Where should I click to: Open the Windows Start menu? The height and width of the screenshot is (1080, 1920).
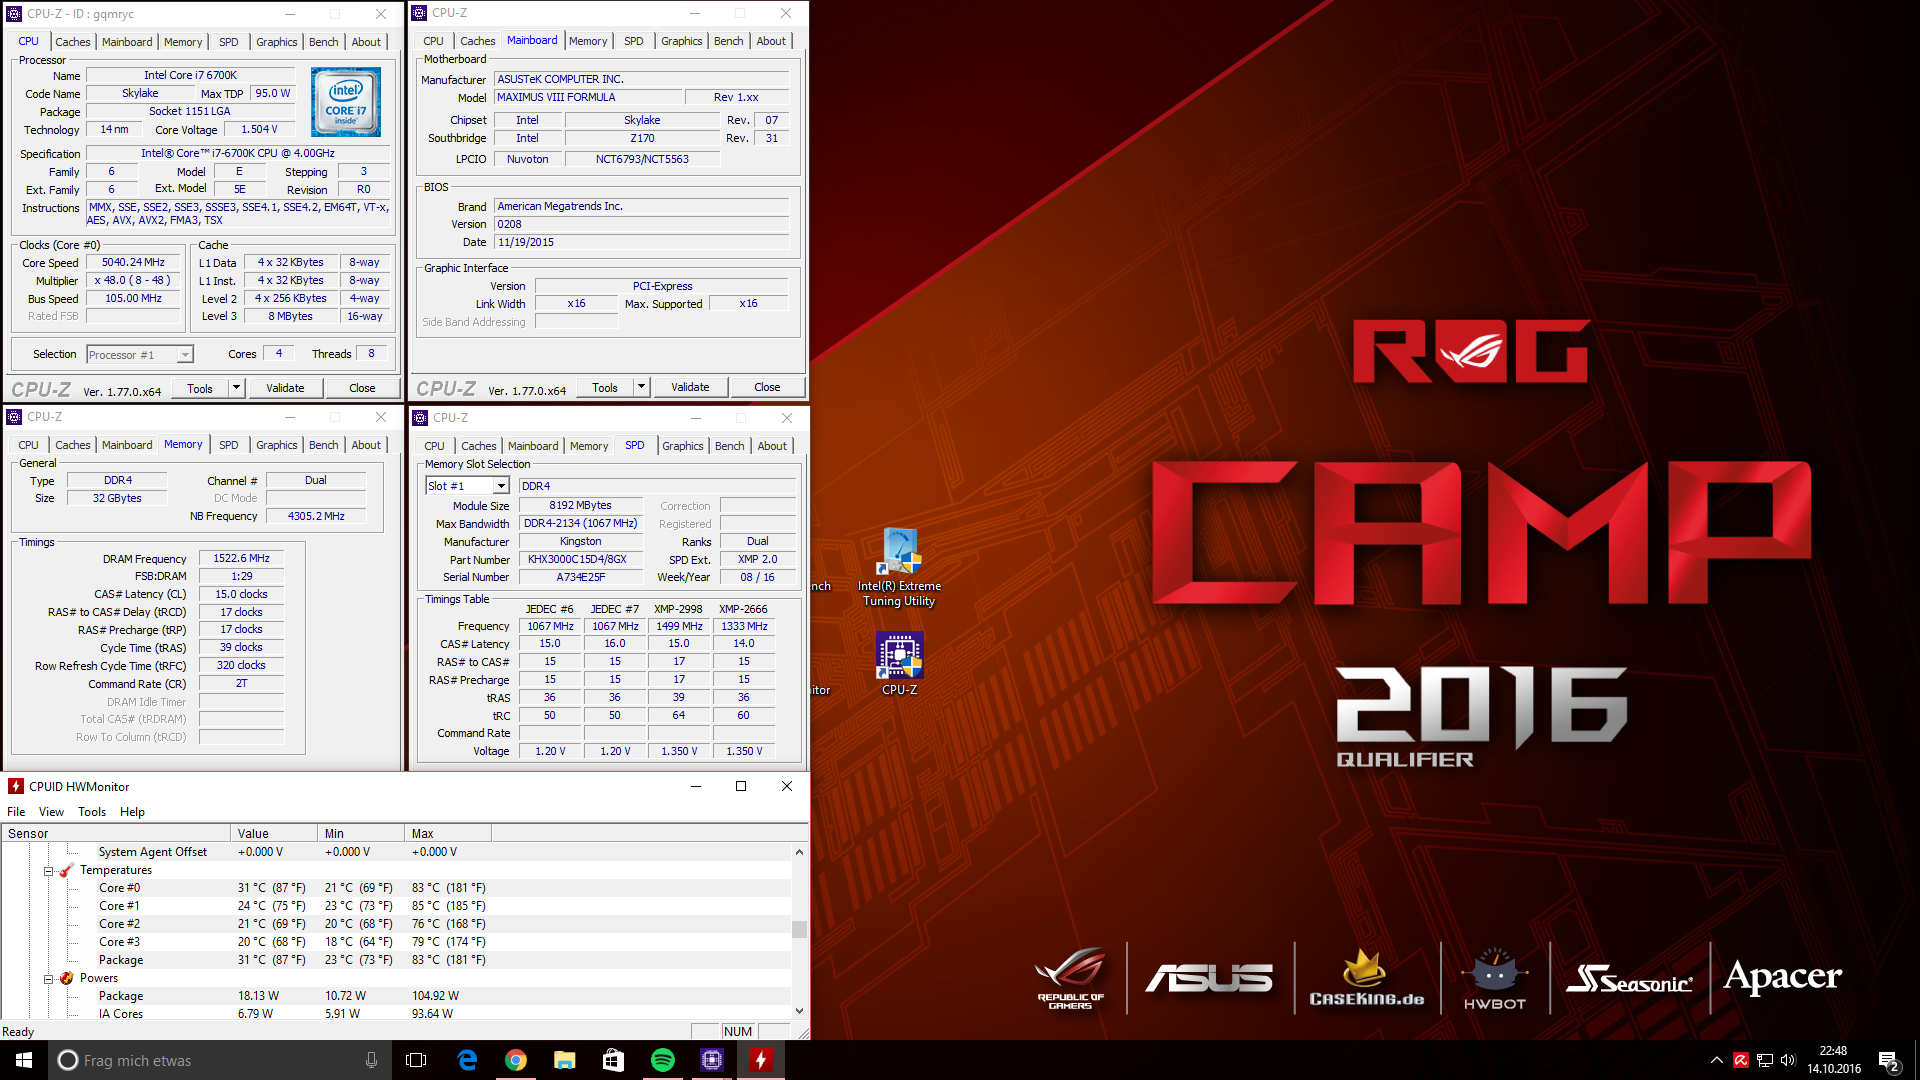[x=24, y=1060]
